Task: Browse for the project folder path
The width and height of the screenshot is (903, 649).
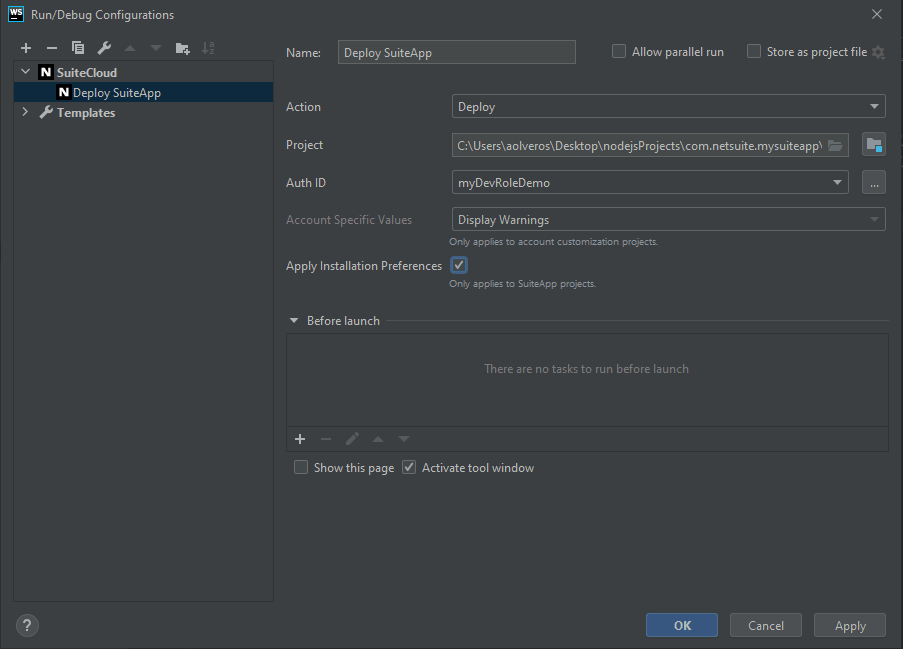Action: (835, 146)
